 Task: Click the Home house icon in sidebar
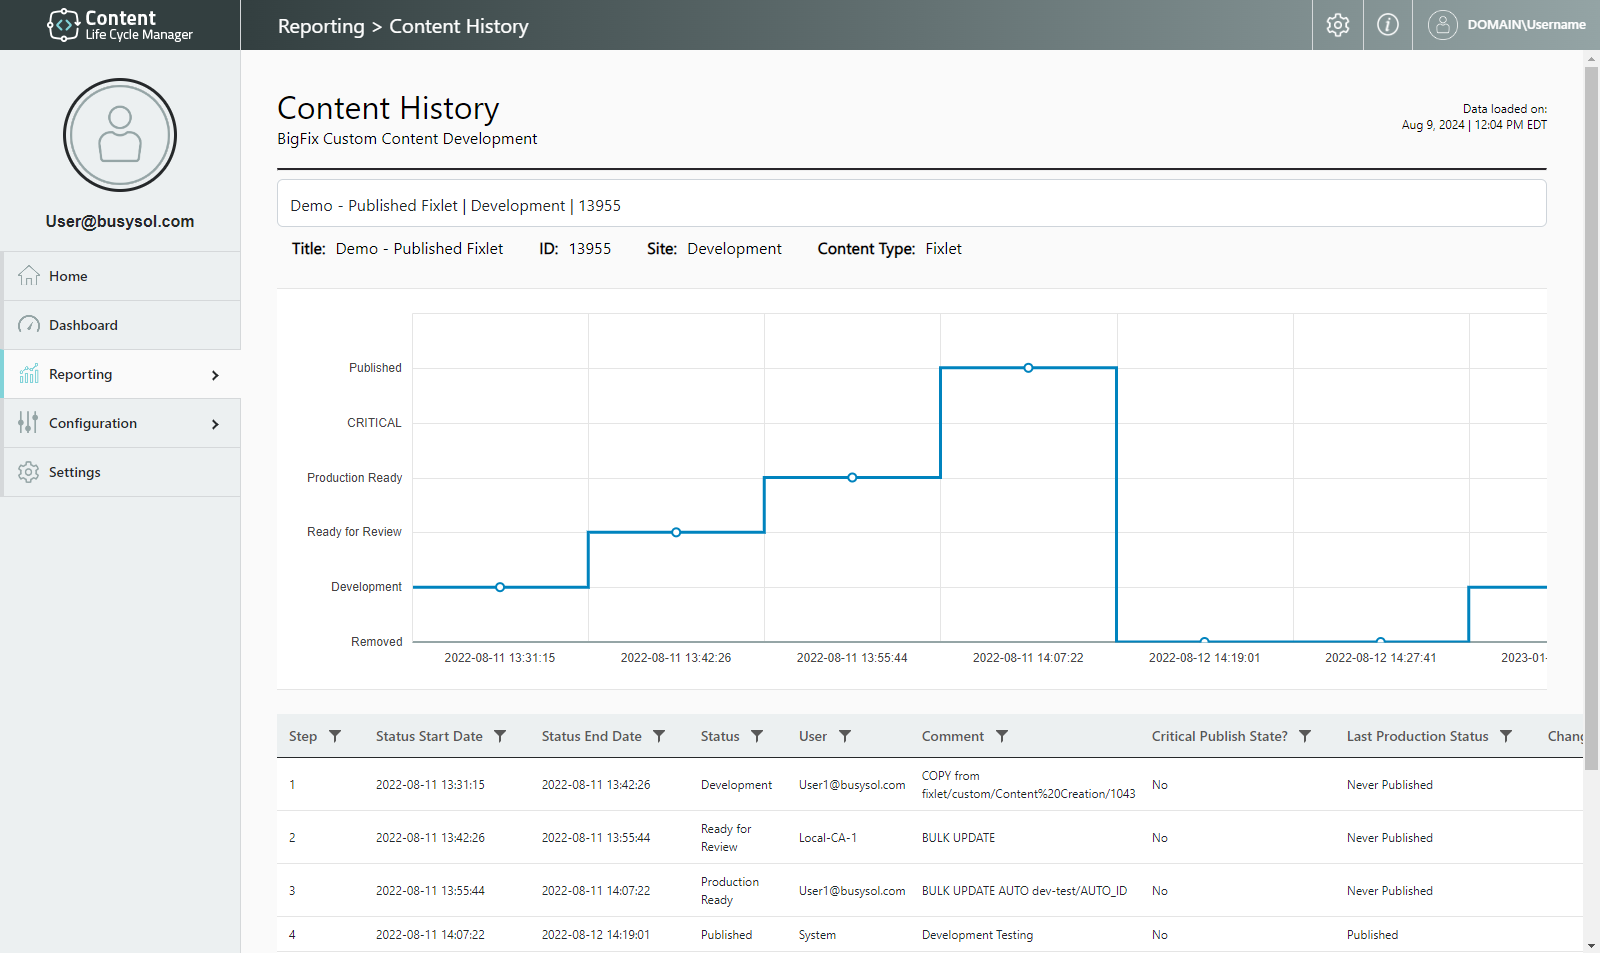click(29, 276)
